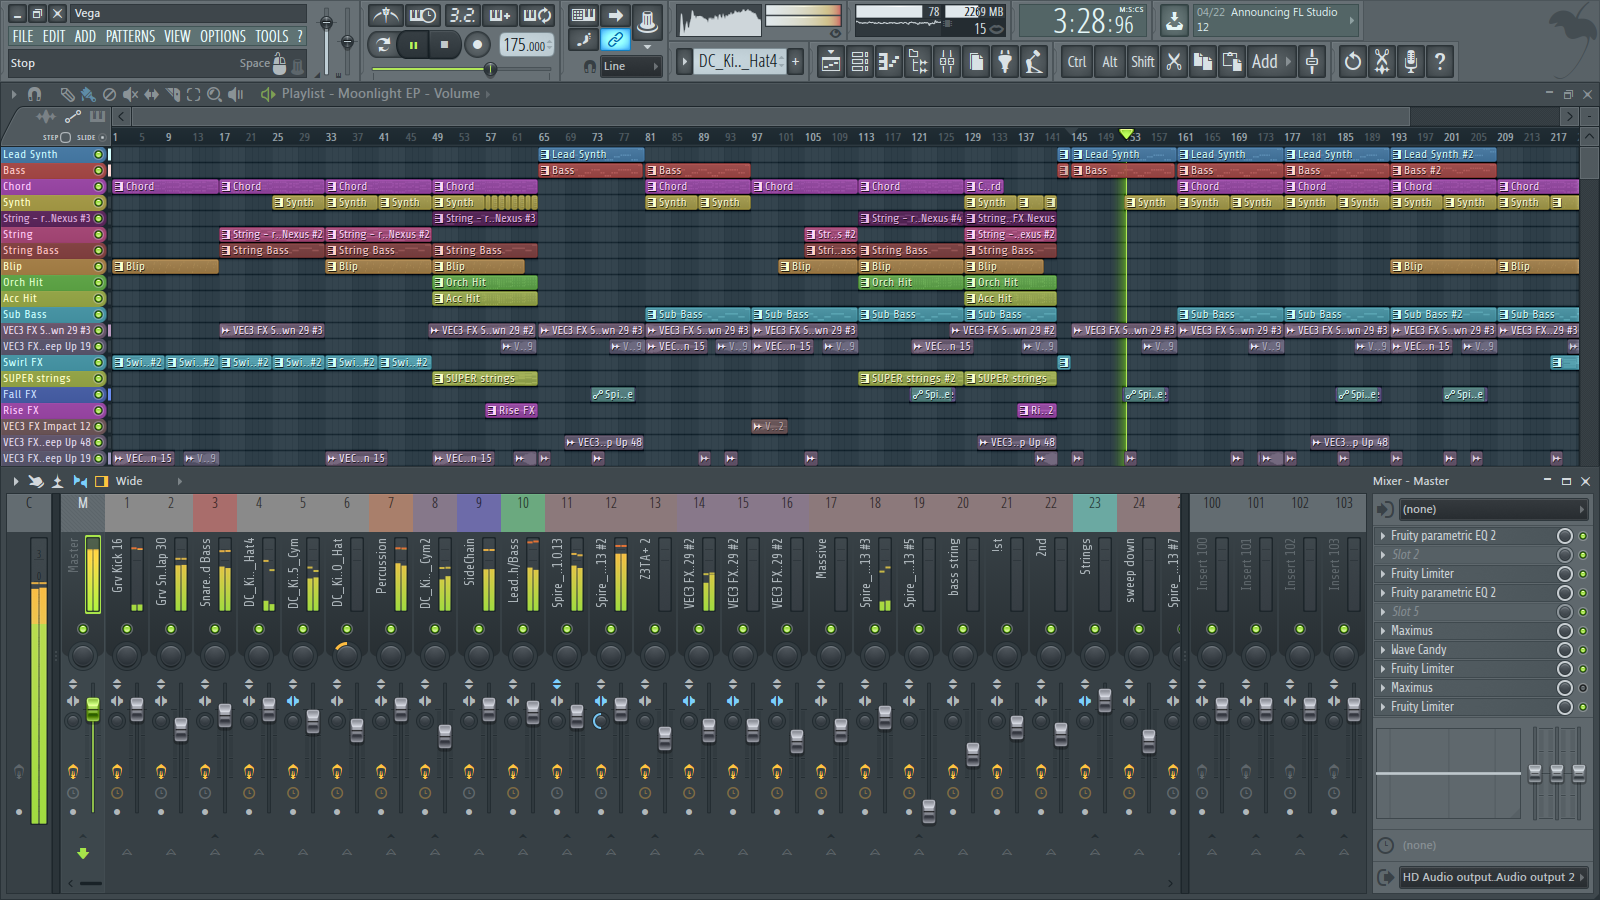
Task: Click the plus button beside pattern selector
Action: (x=796, y=62)
